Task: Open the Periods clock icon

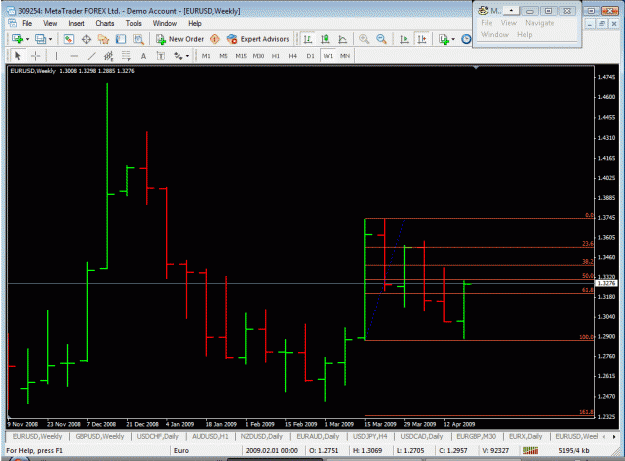Action: point(466,39)
